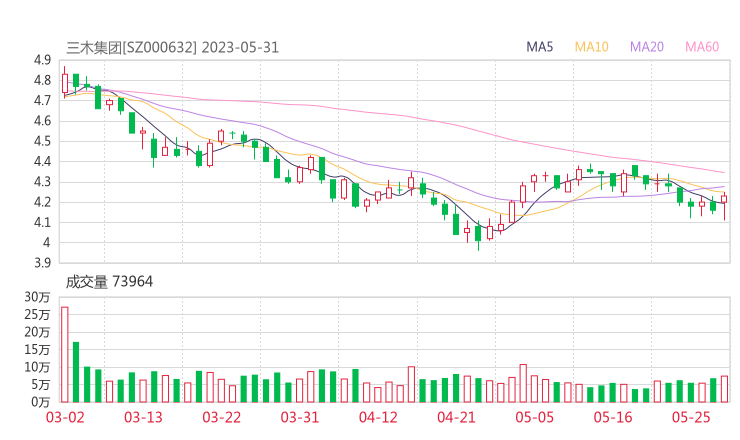Screen dimensions: 740x440
Task: Click the MA20 legend label
Action: tap(647, 47)
